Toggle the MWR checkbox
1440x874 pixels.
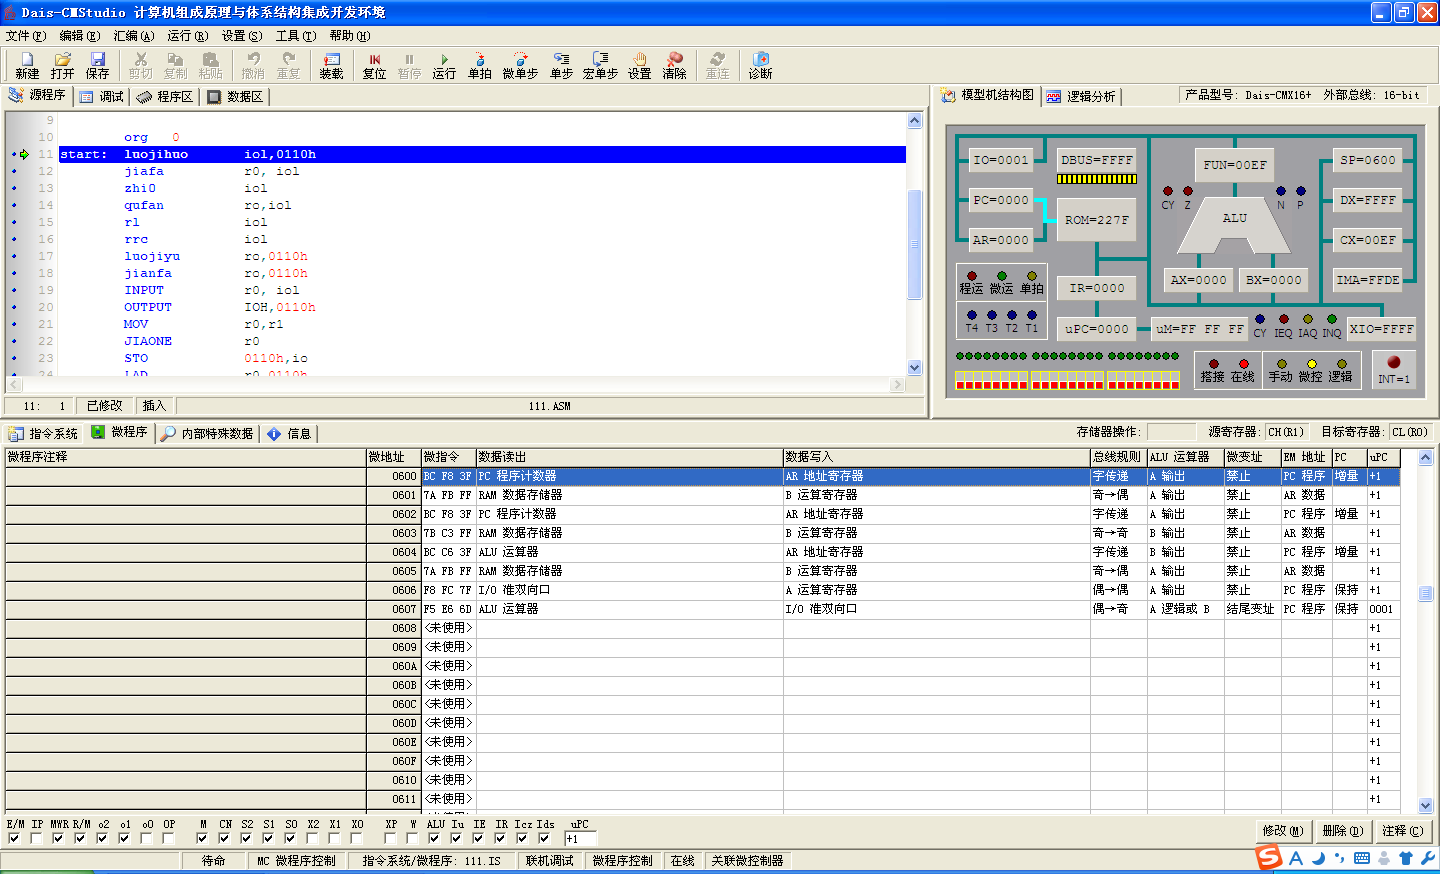[x=58, y=838]
